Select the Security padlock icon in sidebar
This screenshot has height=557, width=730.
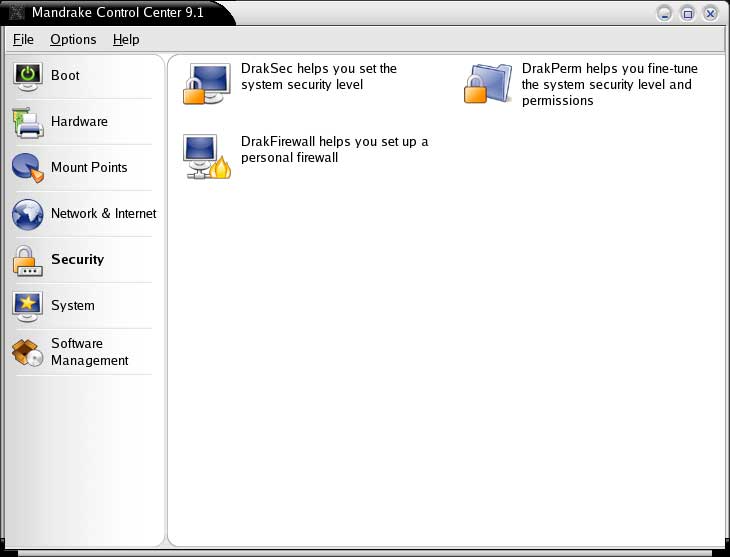click(28, 260)
